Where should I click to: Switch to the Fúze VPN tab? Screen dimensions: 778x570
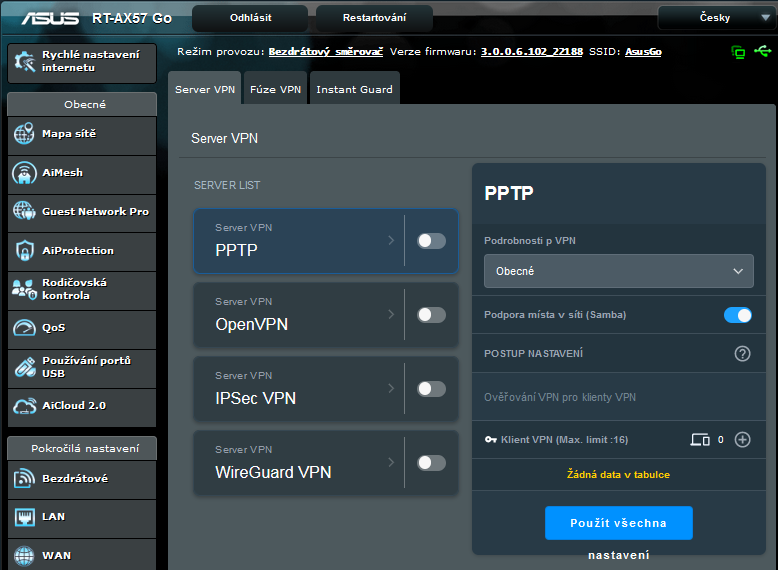(275, 90)
